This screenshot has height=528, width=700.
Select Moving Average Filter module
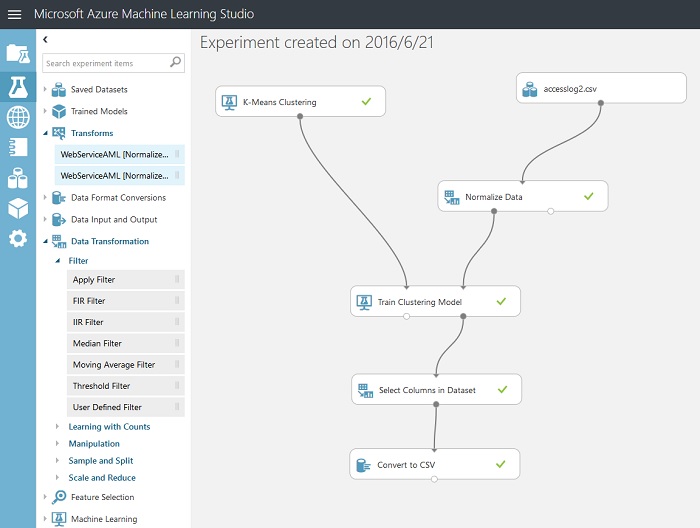click(x=125, y=365)
